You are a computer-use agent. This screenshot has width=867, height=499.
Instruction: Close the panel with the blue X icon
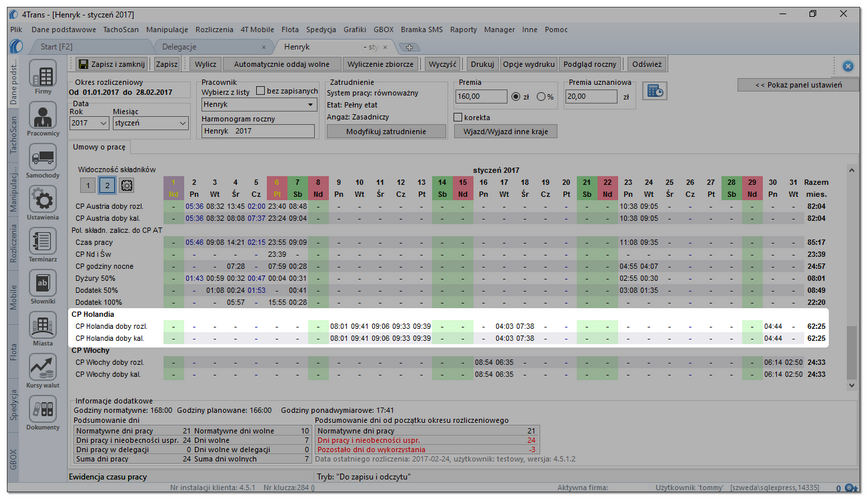[848, 66]
